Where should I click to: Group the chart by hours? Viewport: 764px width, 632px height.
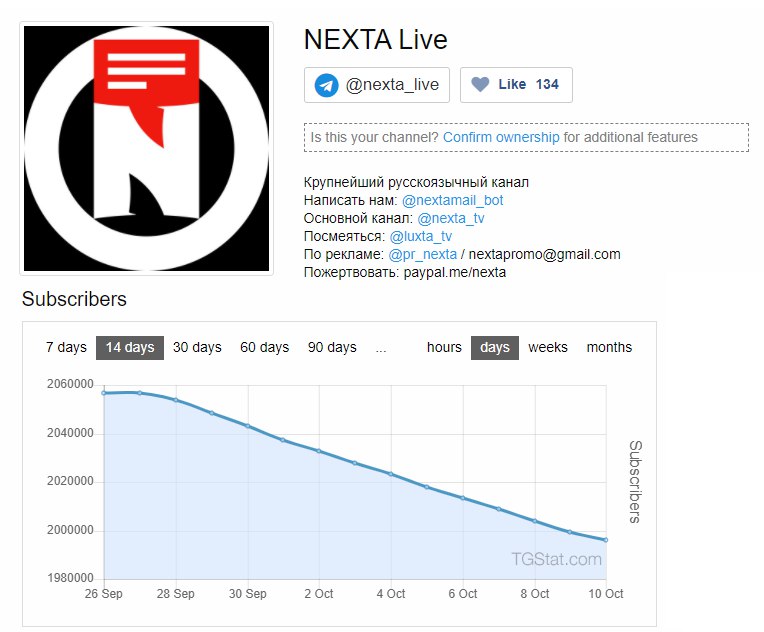444,347
